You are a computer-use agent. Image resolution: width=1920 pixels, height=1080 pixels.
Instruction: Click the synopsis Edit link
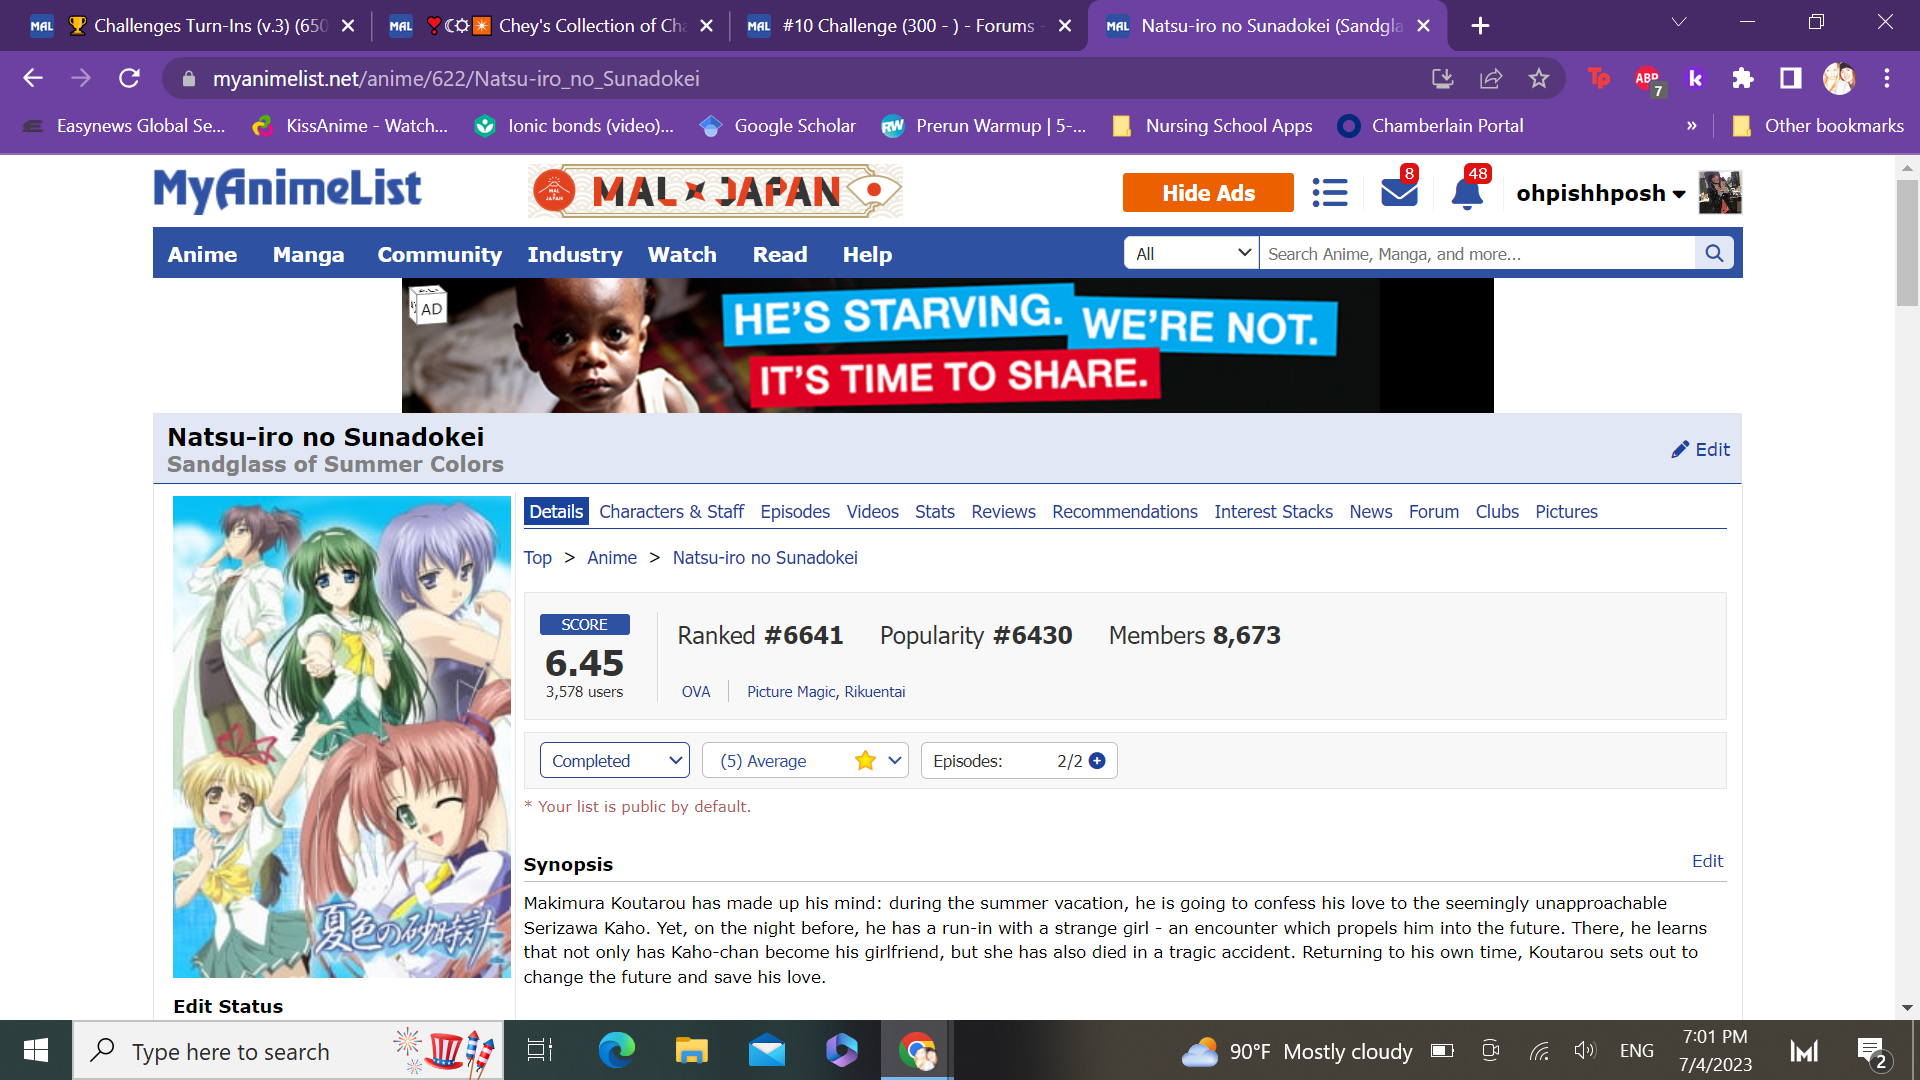1707,861
